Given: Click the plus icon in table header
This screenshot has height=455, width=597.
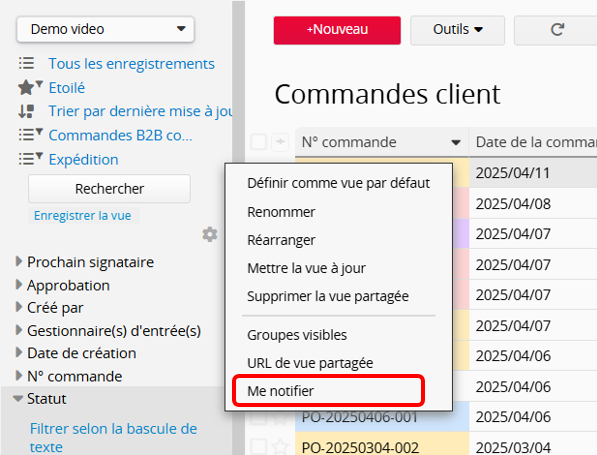Looking at the screenshot, I should click(x=280, y=142).
